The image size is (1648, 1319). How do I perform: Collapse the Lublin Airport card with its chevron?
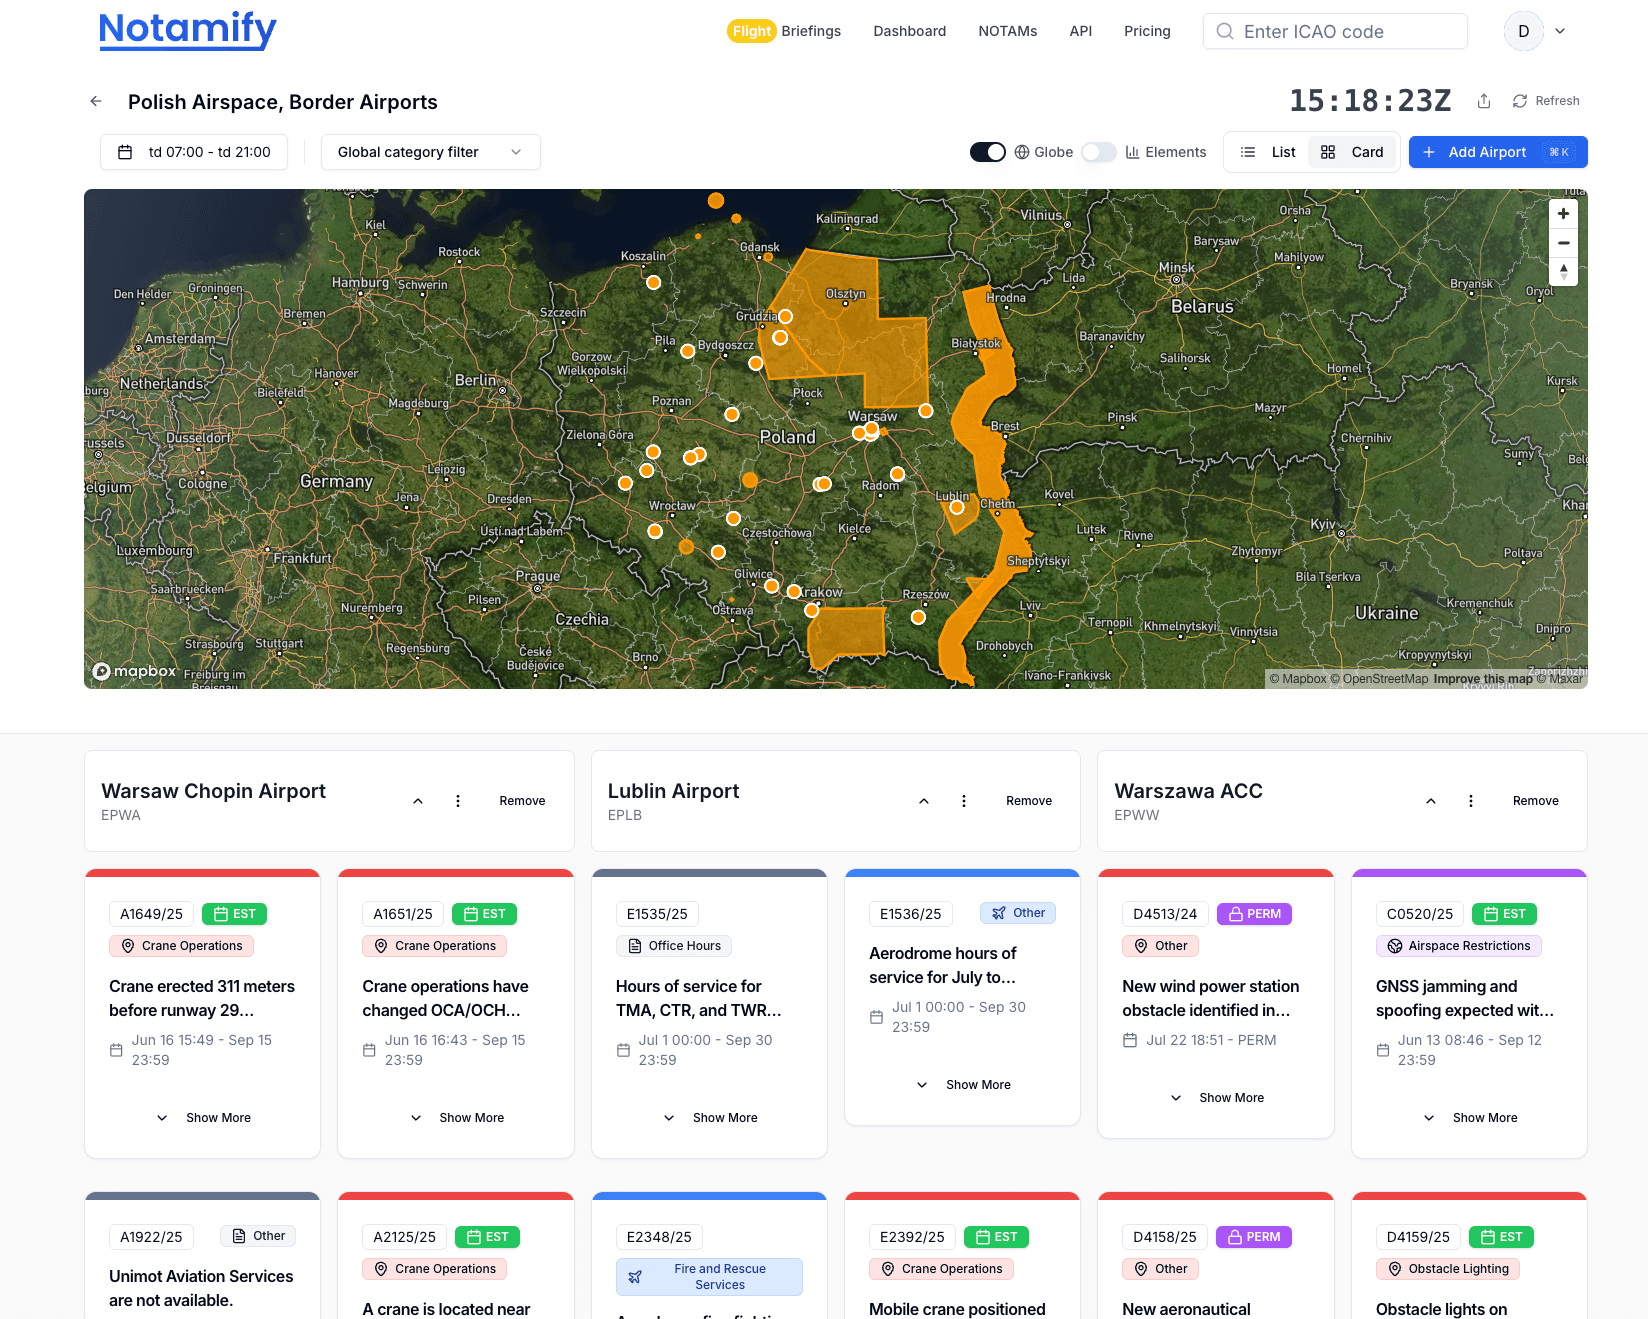(x=924, y=800)
